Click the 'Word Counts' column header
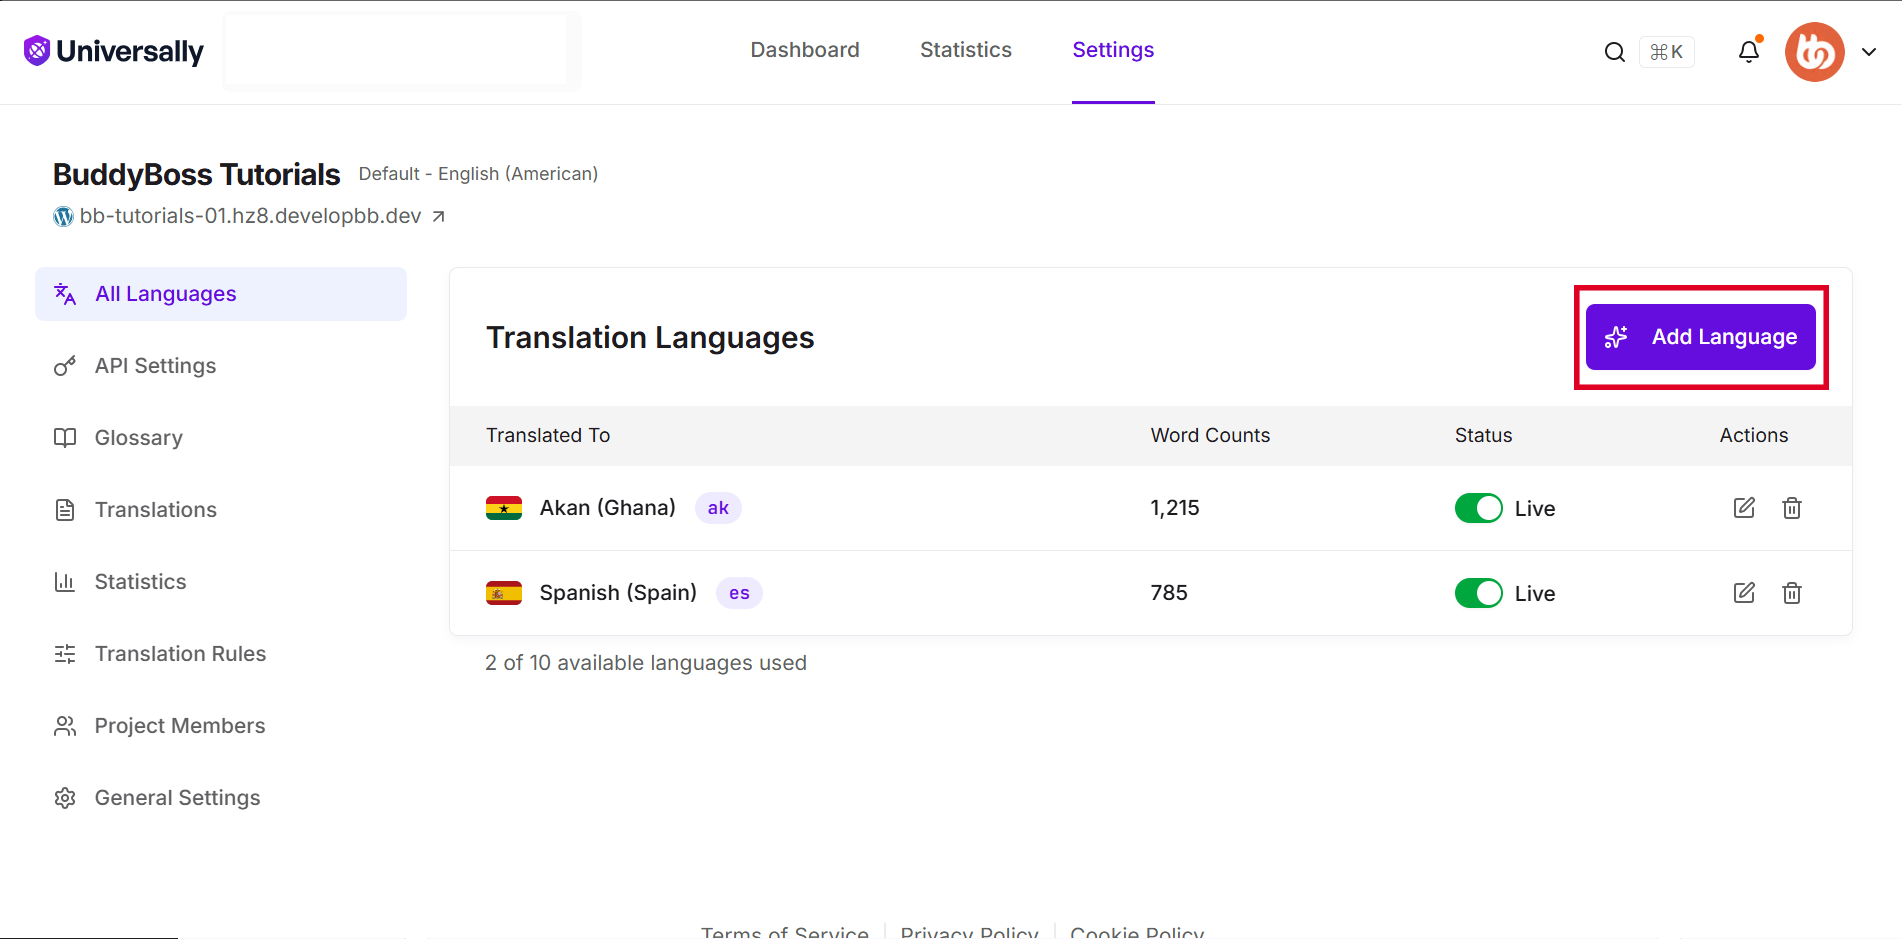This screenshot has height=939, width=1902. [1210, 435]
